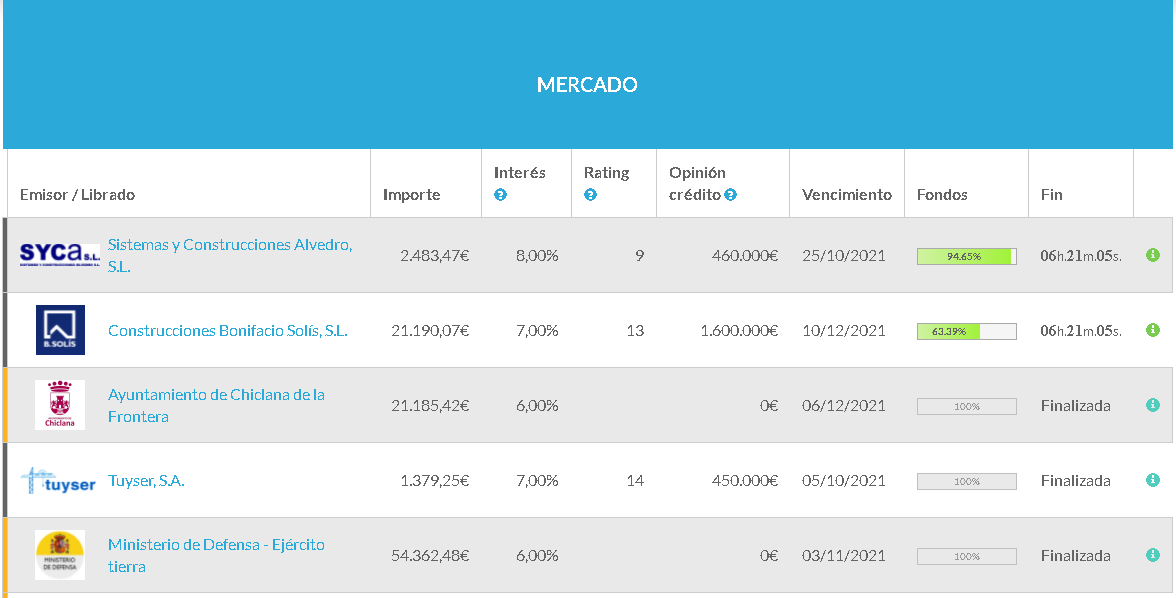
Task: Click Finalizada status in the Chiclana row
Action: (1076, 406)
